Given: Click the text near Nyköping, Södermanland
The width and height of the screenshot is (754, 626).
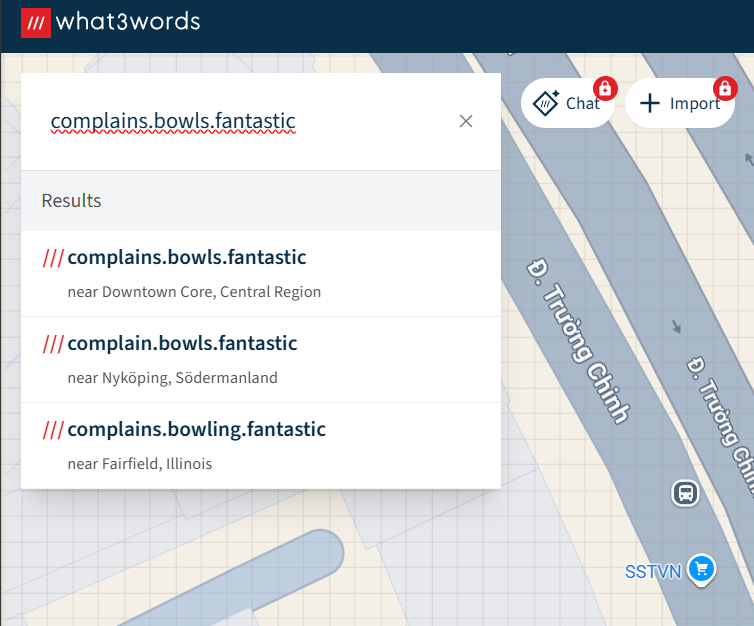Looking at the screenshot, I should click(173, 378).
